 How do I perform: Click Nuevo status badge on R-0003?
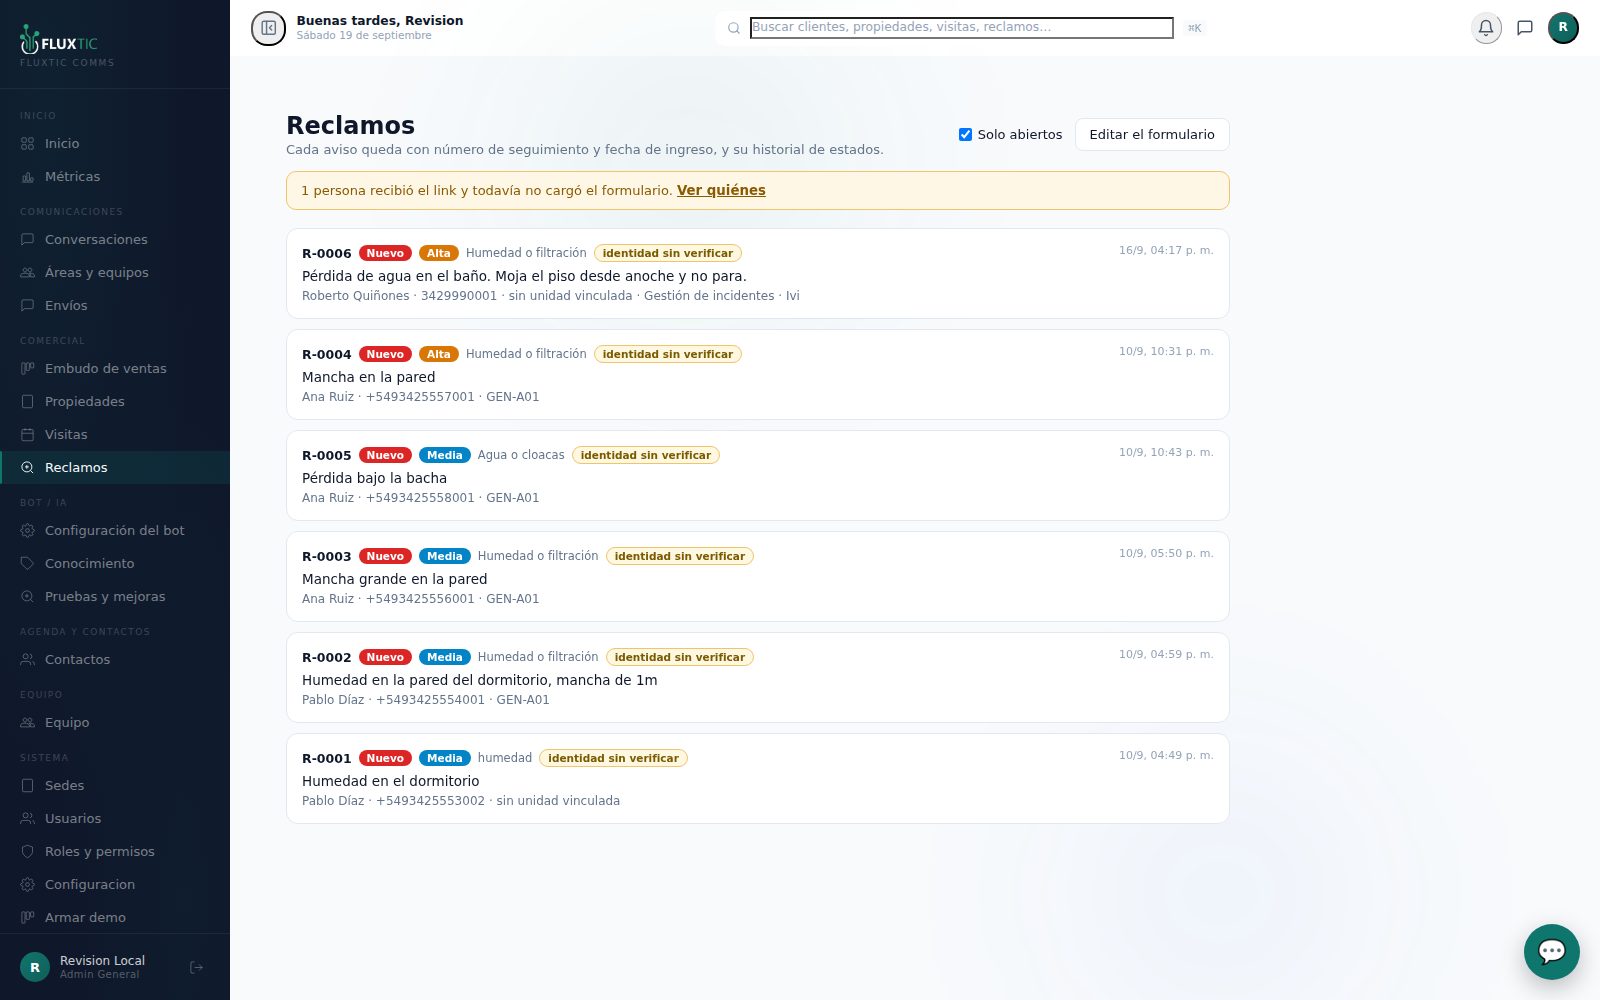coord(385,556)
